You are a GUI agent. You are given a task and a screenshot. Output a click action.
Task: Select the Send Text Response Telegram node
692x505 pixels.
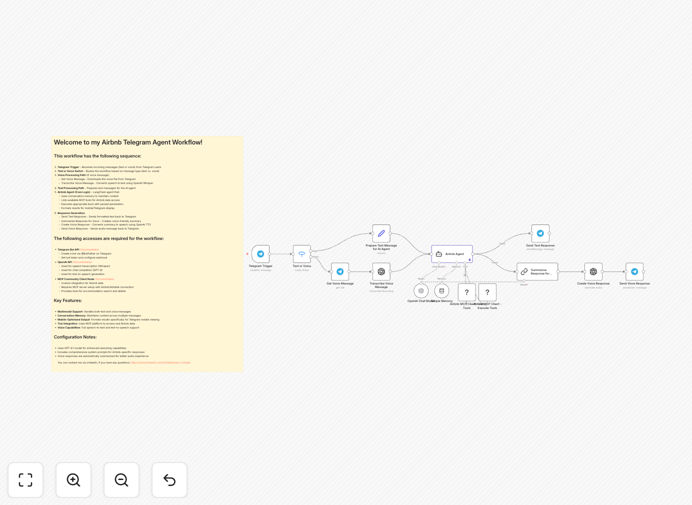pyautogui.click(x=540, y=234)
